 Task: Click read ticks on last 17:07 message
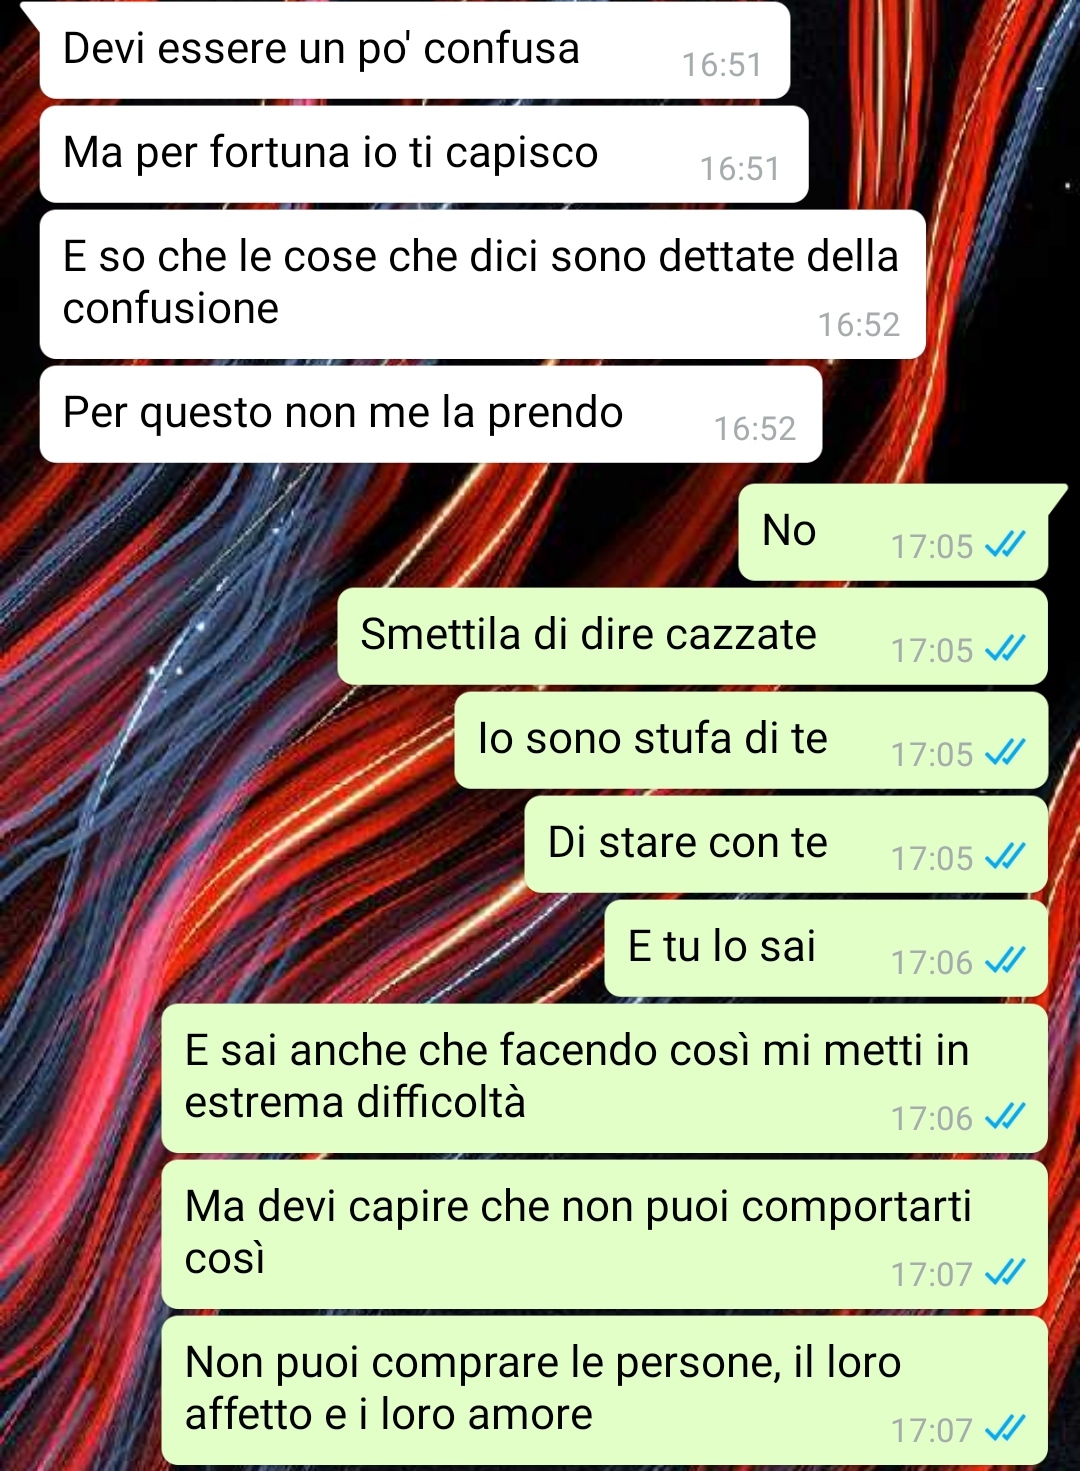1005,1429
